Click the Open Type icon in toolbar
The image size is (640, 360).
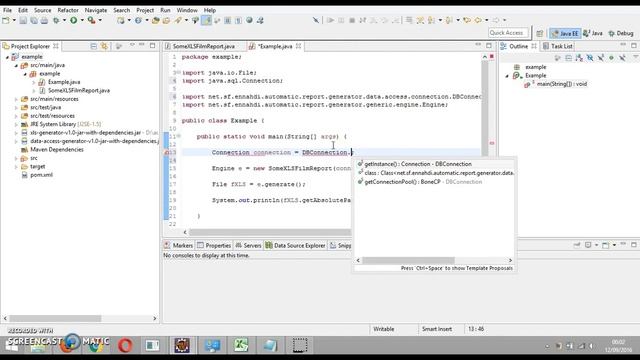155,20
